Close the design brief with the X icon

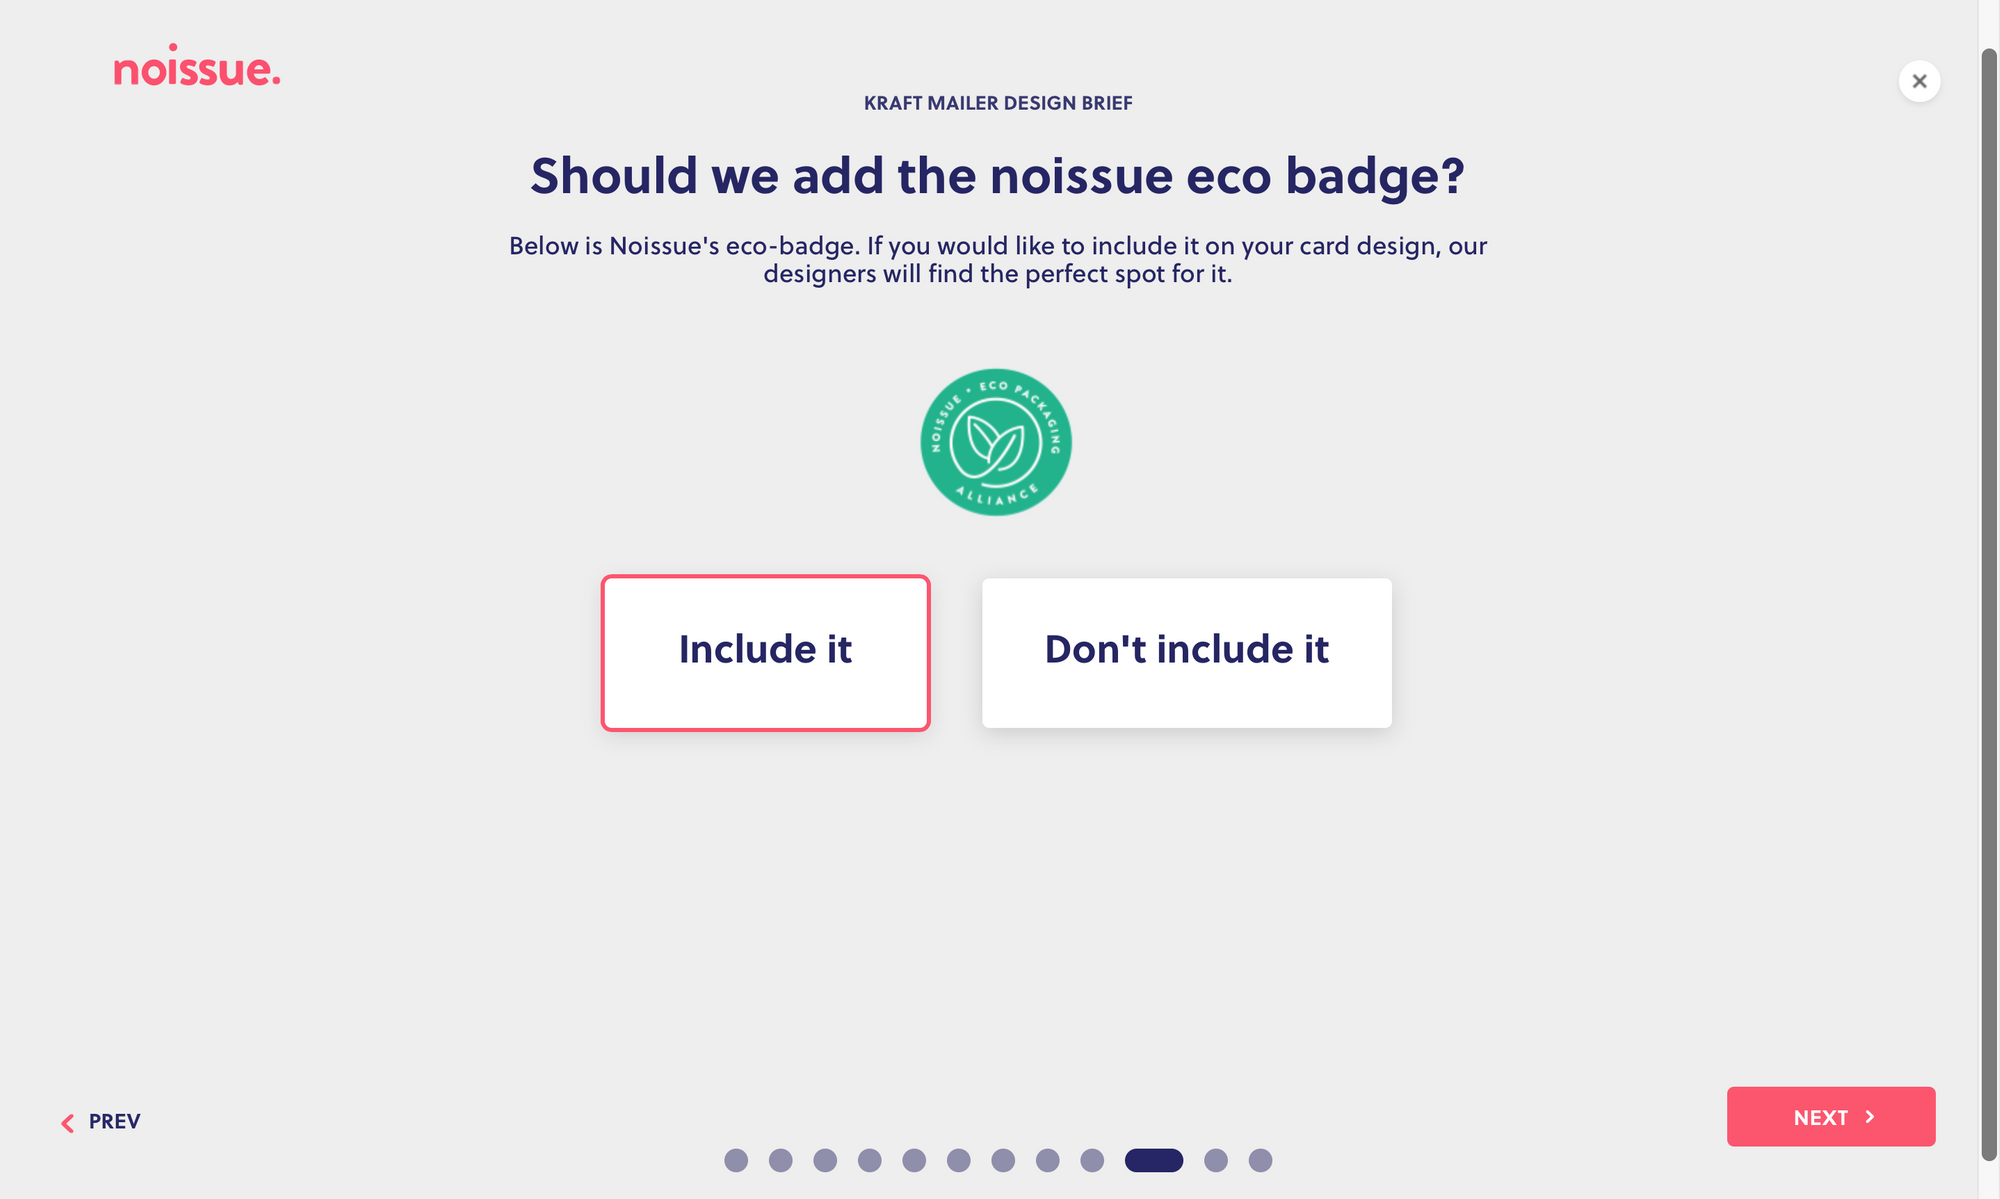1919,81
